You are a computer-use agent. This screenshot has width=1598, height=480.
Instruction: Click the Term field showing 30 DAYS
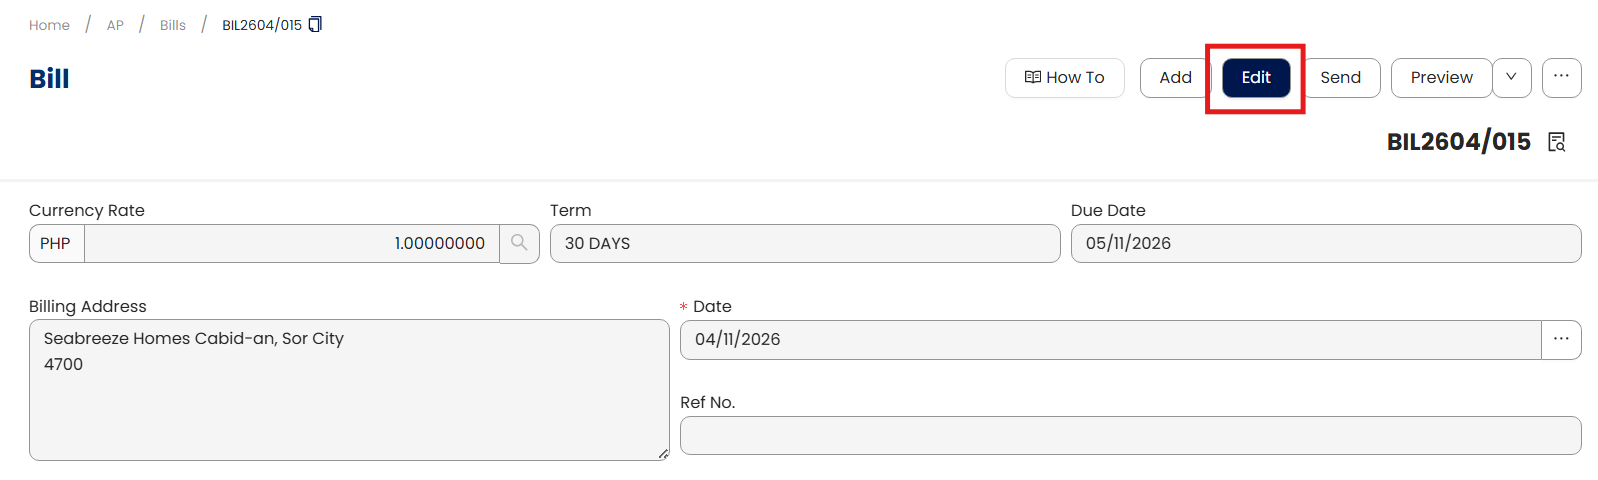[804, 243]
